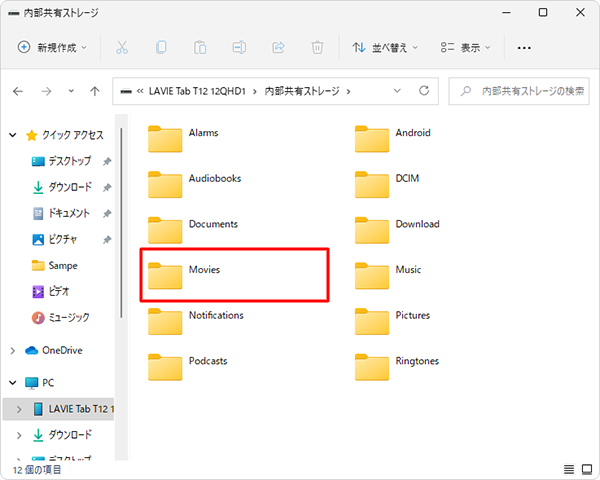Viewport: 600px width, 480px height.
Task: Open recent locations dropdown arrow
Action: pos(71,91)
